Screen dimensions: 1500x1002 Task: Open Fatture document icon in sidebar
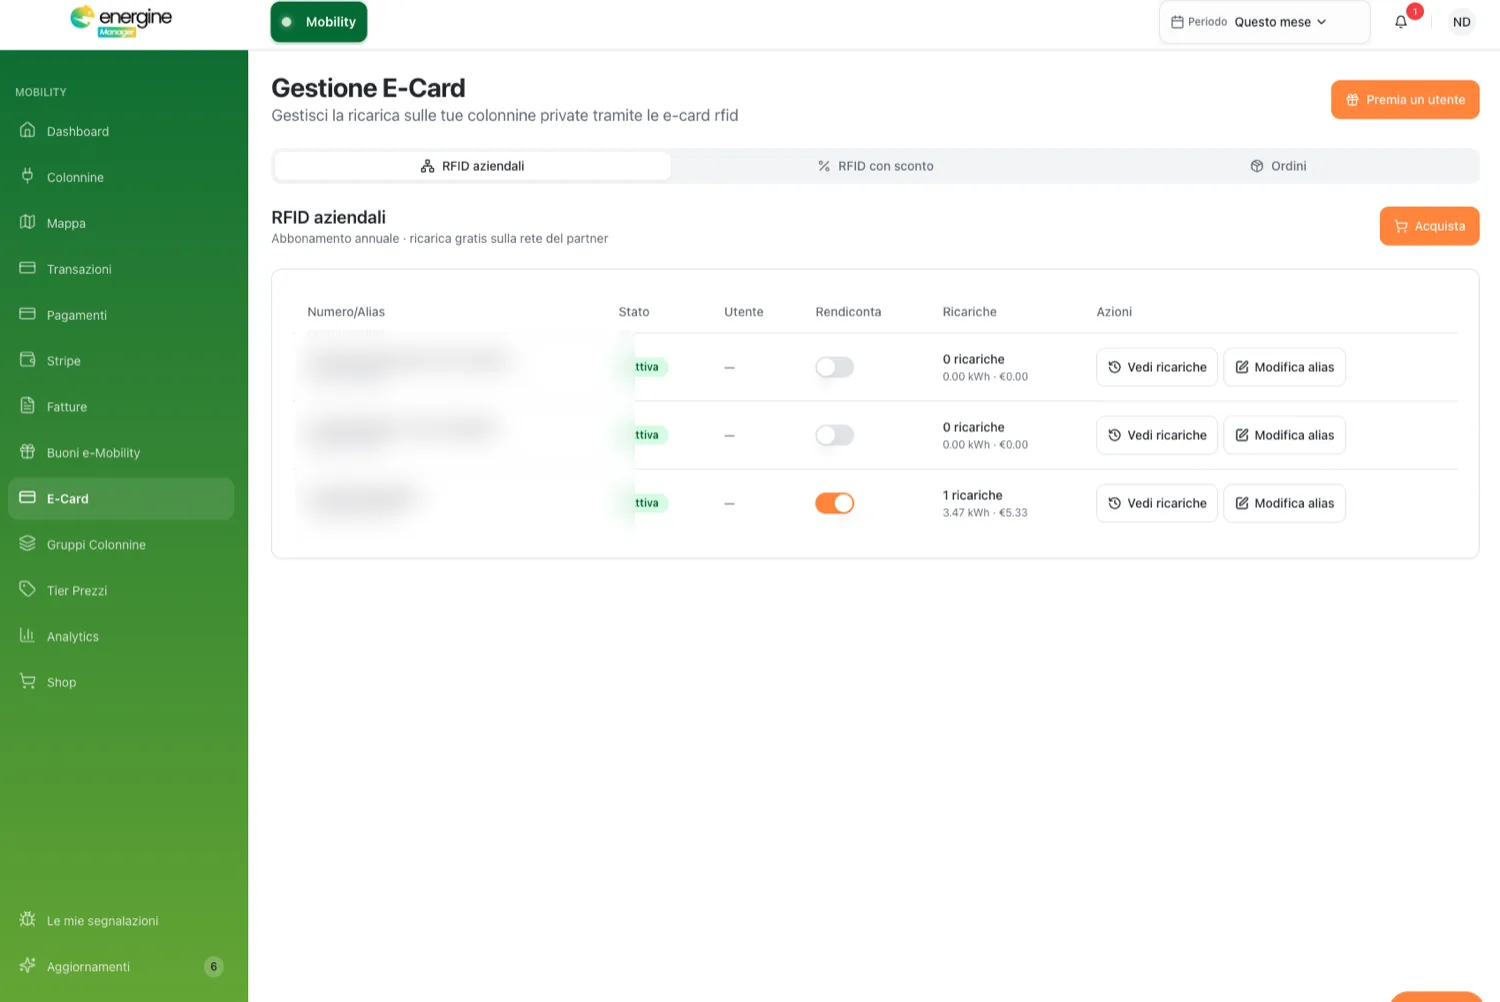coord(28,406)
